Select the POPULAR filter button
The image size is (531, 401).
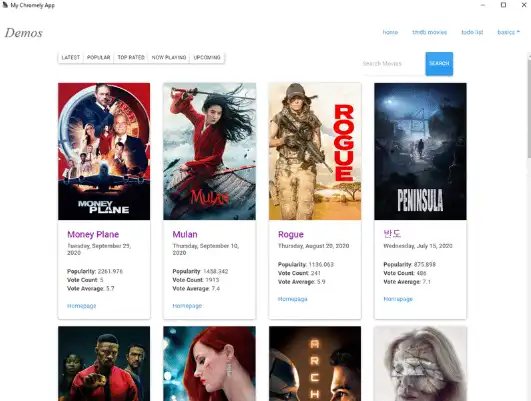point(99,58)
